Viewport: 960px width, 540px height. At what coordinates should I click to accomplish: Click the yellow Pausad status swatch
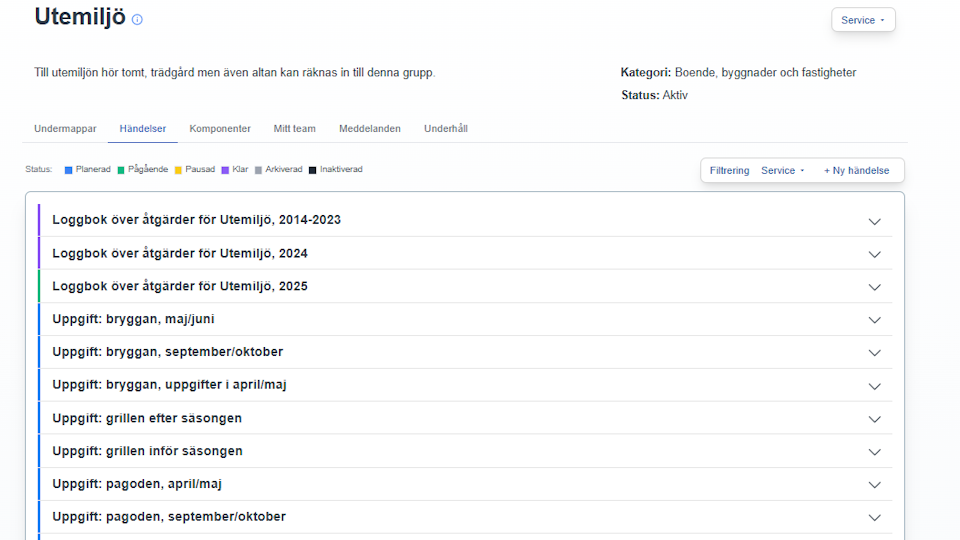pyautogui.click(x=178, y=170)
